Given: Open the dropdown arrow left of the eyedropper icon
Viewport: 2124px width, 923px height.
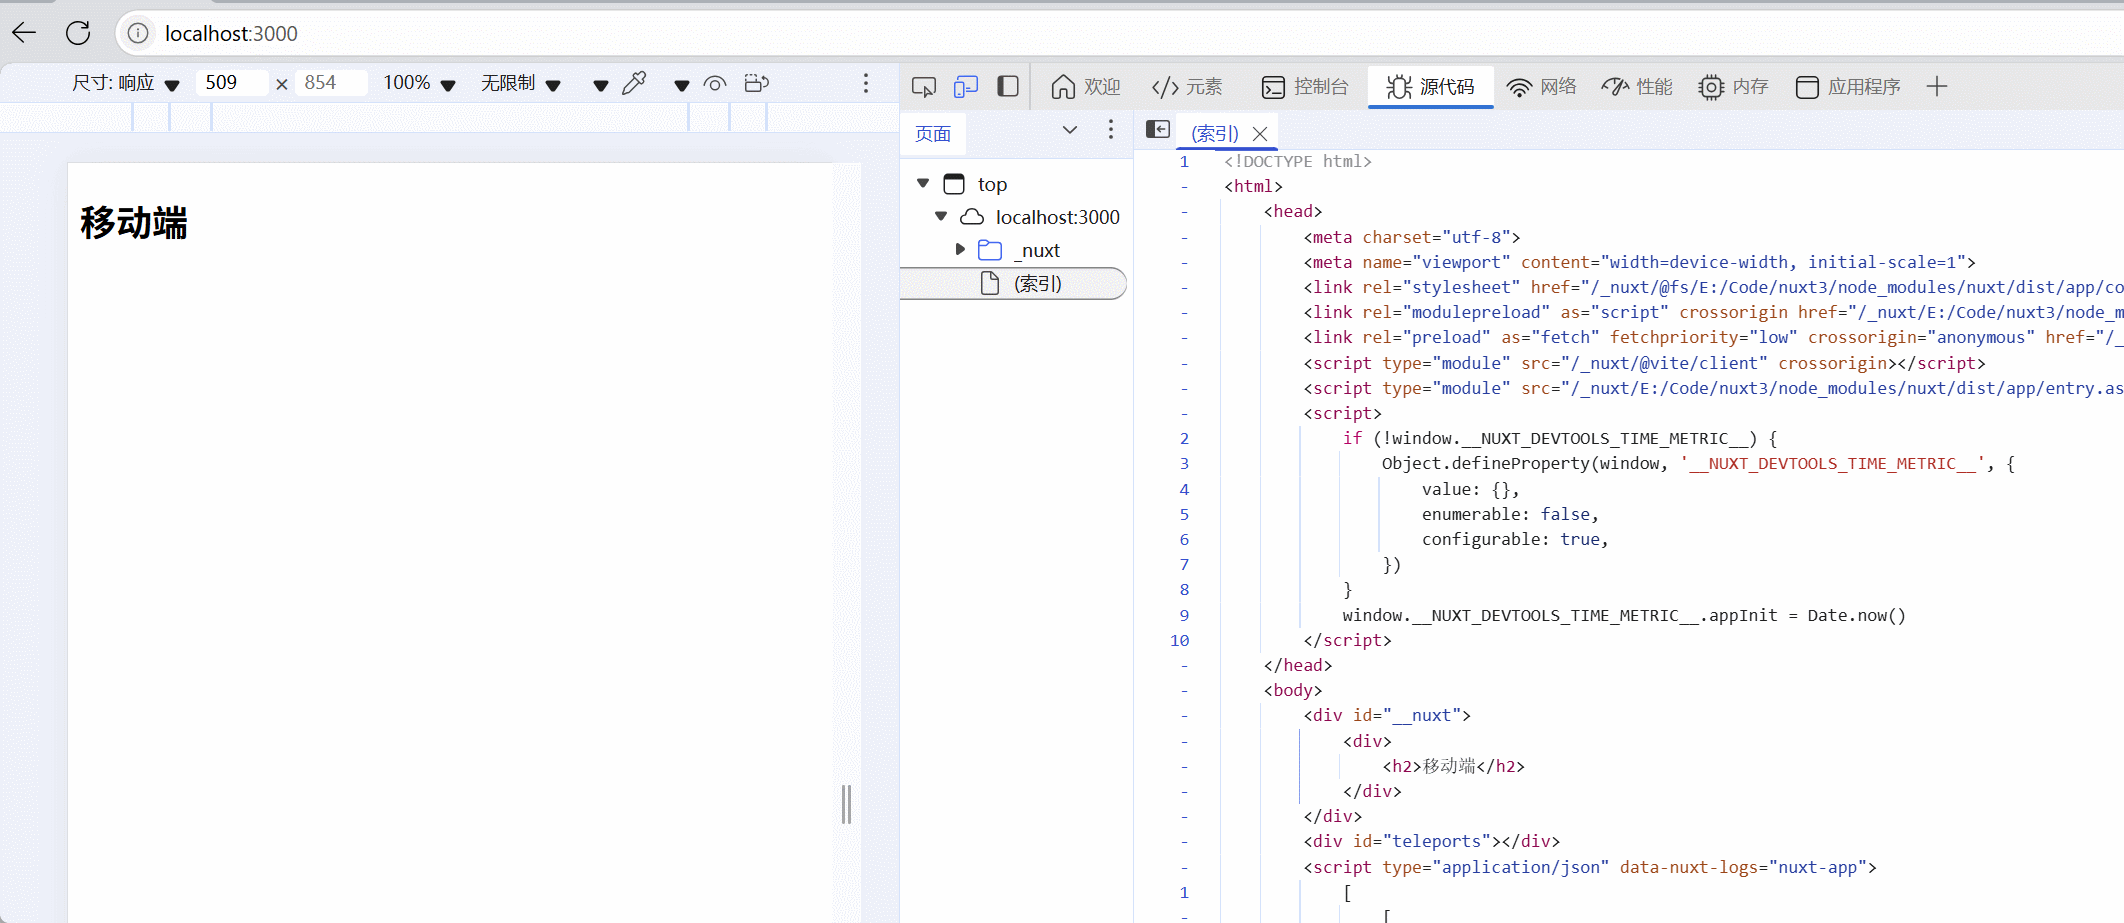Looking at the screenshot, I should [600, 85].
